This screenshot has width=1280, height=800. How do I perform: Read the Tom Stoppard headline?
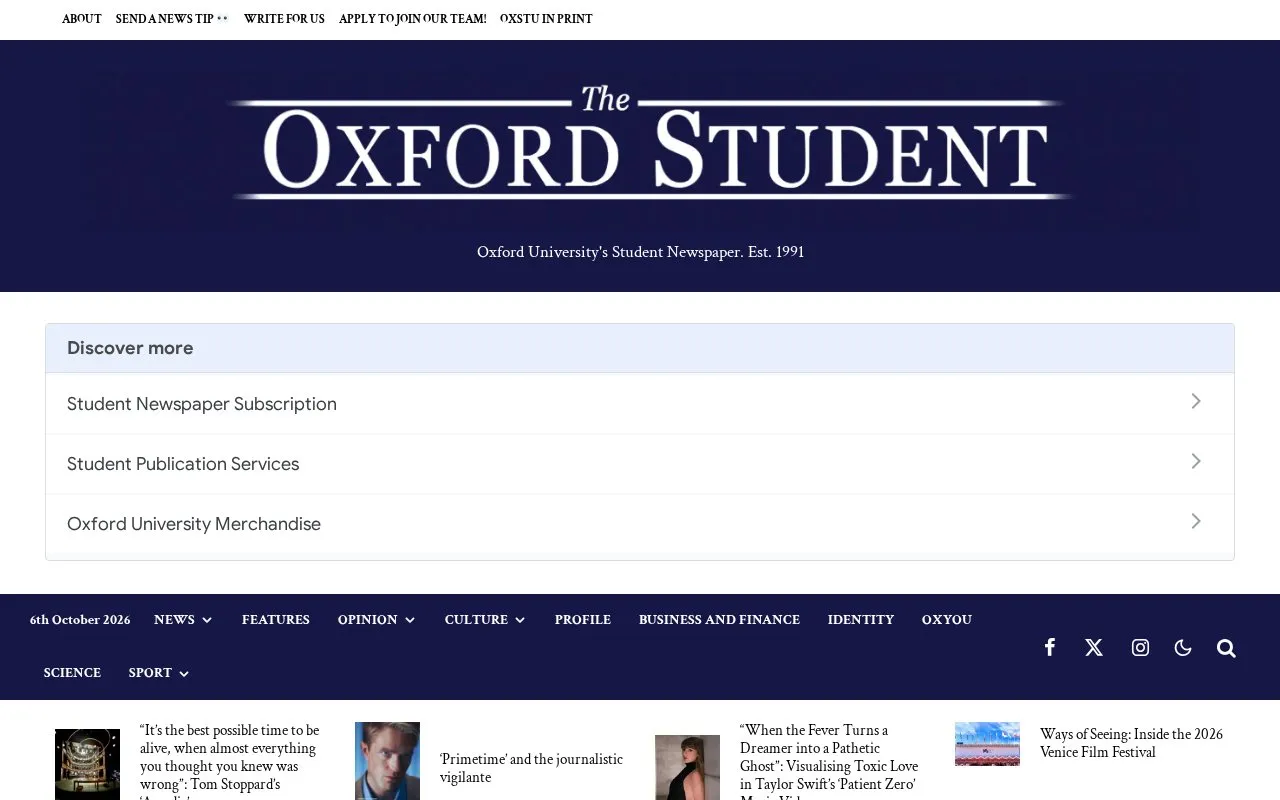(230, 761)
